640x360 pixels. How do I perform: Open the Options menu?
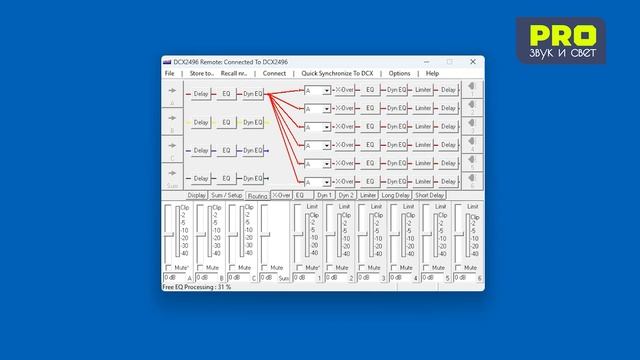(x=399, y=73)
